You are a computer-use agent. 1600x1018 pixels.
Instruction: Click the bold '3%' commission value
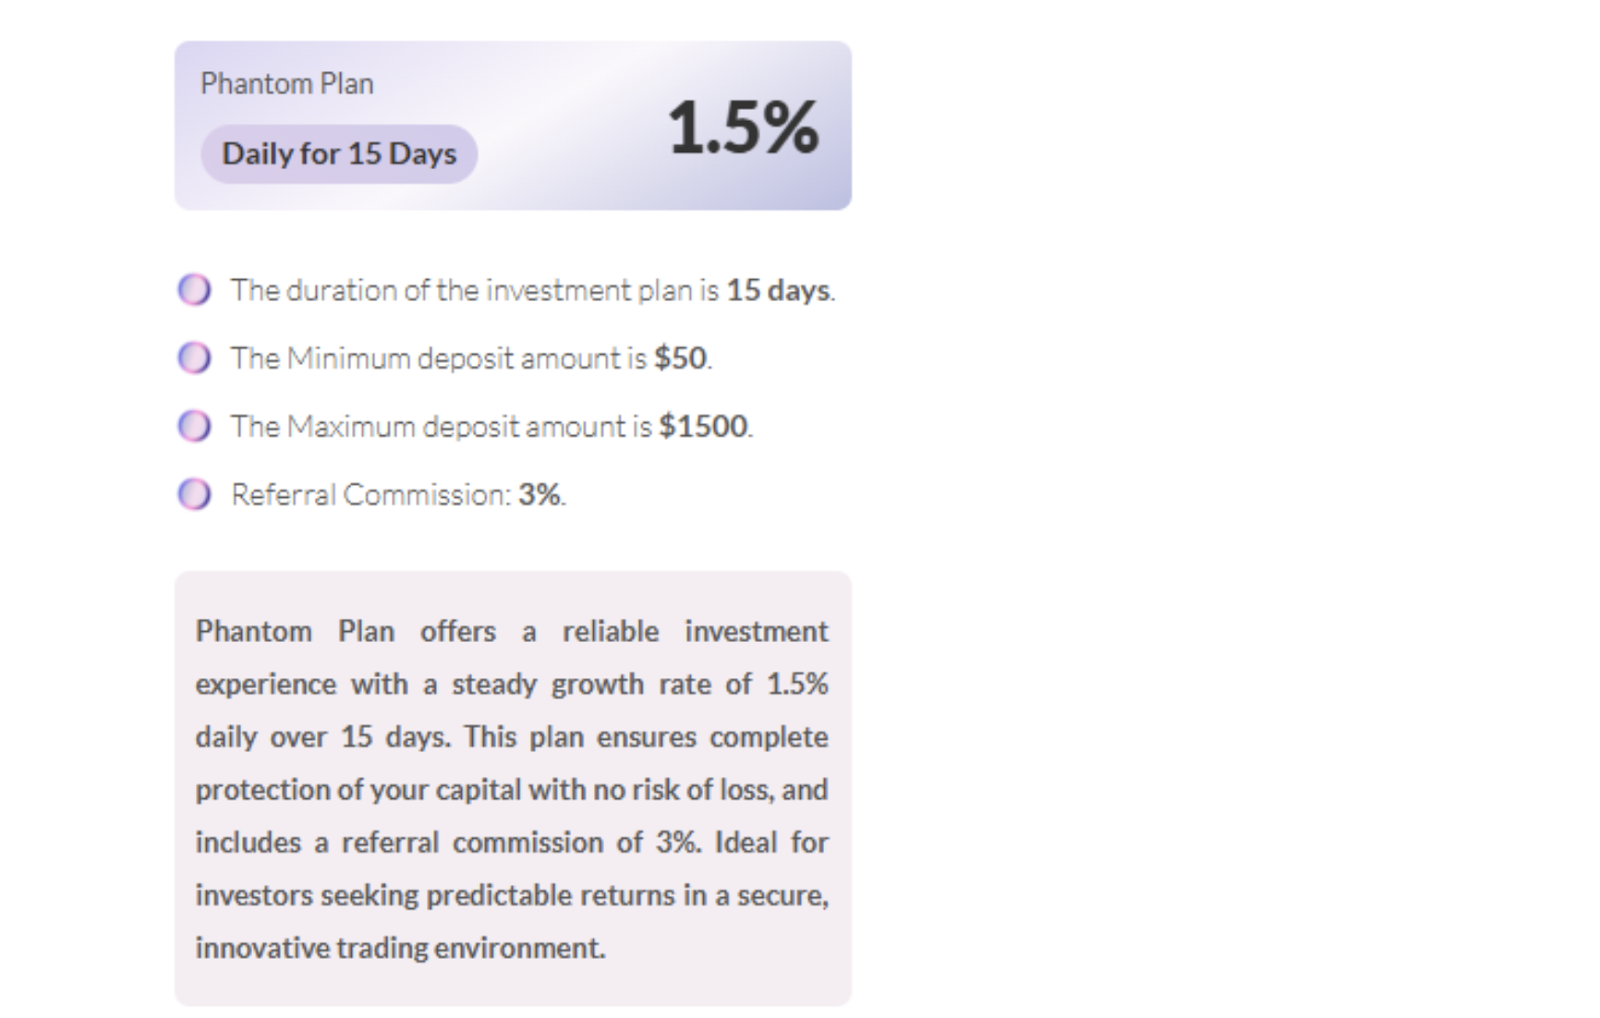pyautogui.click(x=539, y=494)
